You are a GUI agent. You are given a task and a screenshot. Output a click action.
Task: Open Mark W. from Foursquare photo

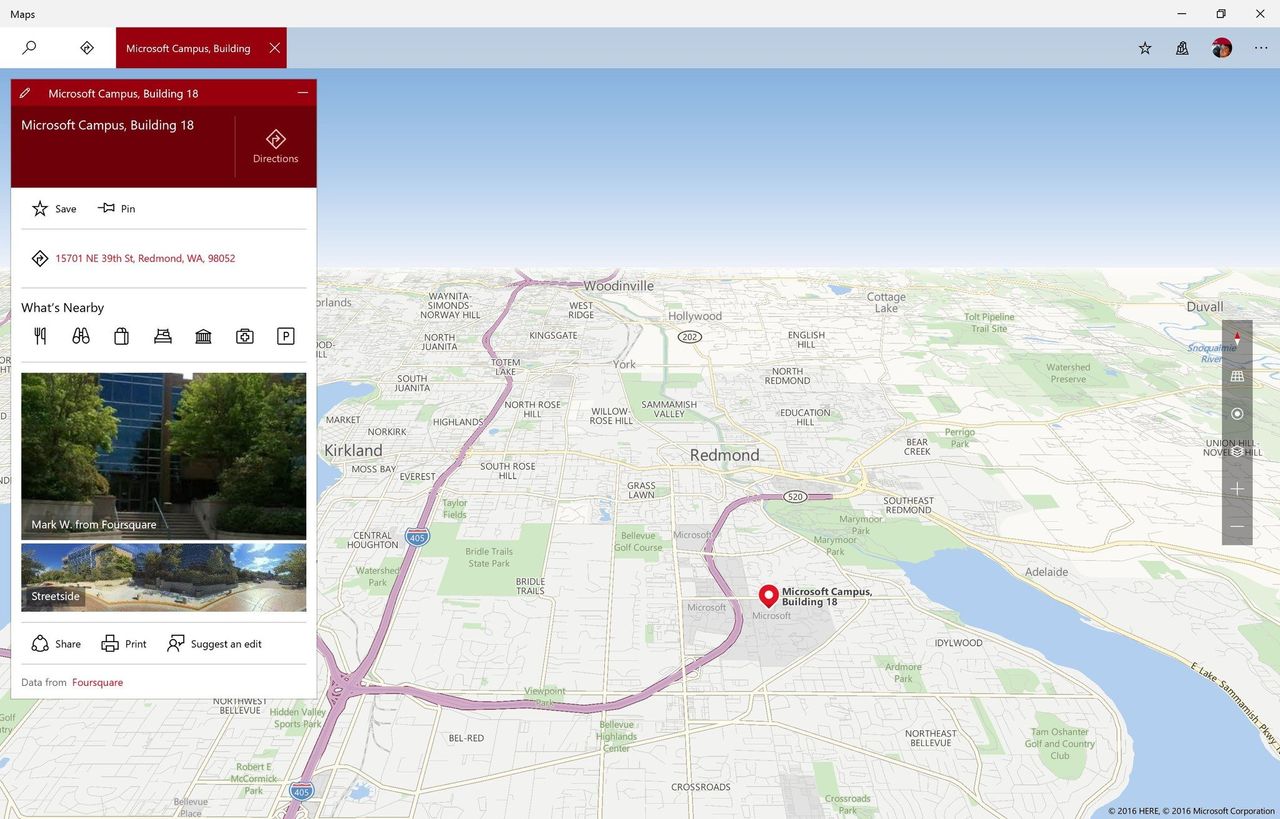coord(164,456)
